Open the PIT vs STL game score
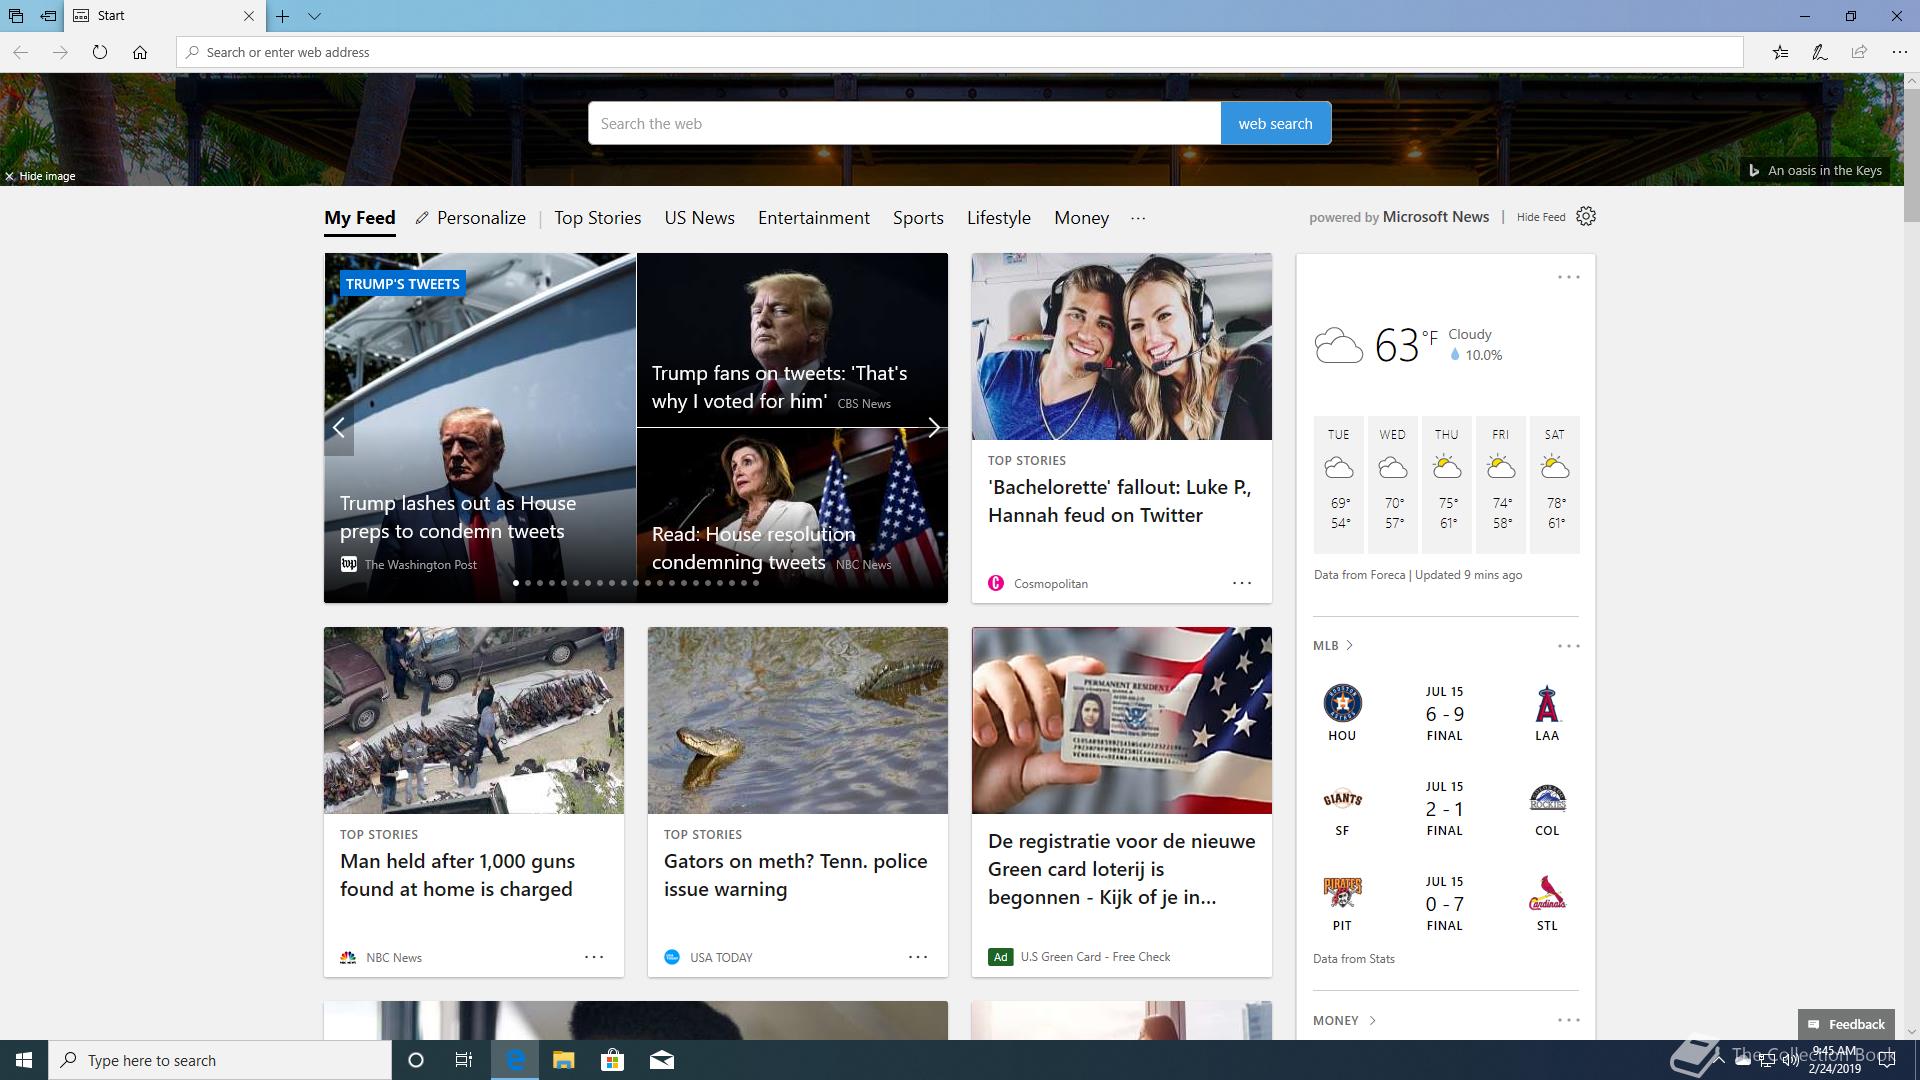 click(x=1444, y=904)
